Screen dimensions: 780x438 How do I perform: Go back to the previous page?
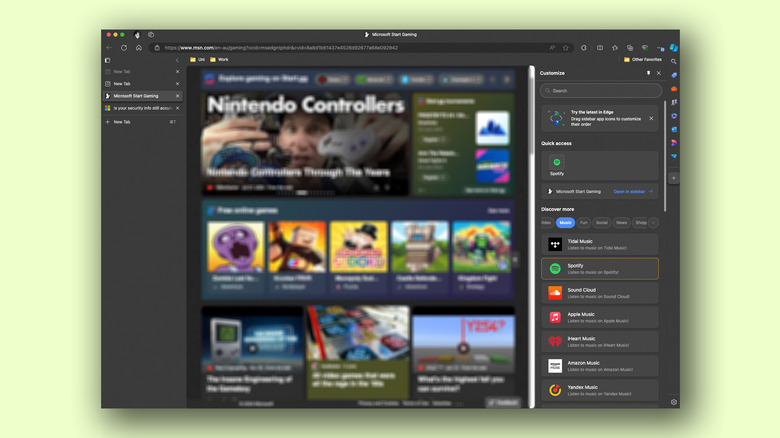click(x=109, y=48)
